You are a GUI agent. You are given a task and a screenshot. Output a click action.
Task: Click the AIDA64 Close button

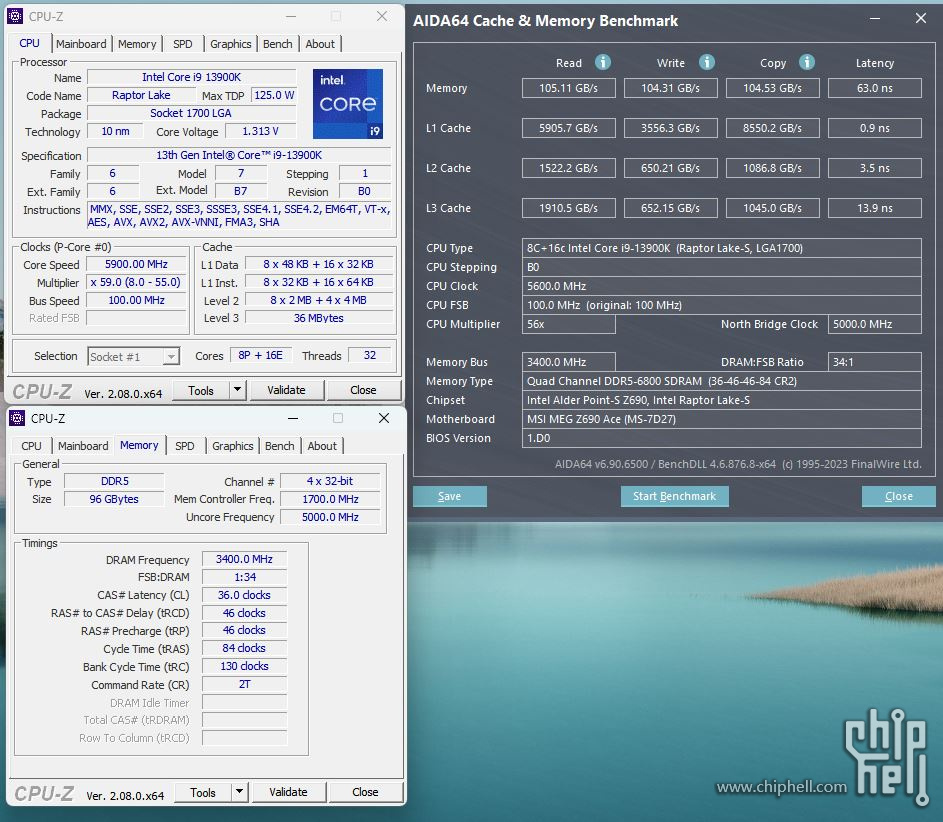coord(898,496)
